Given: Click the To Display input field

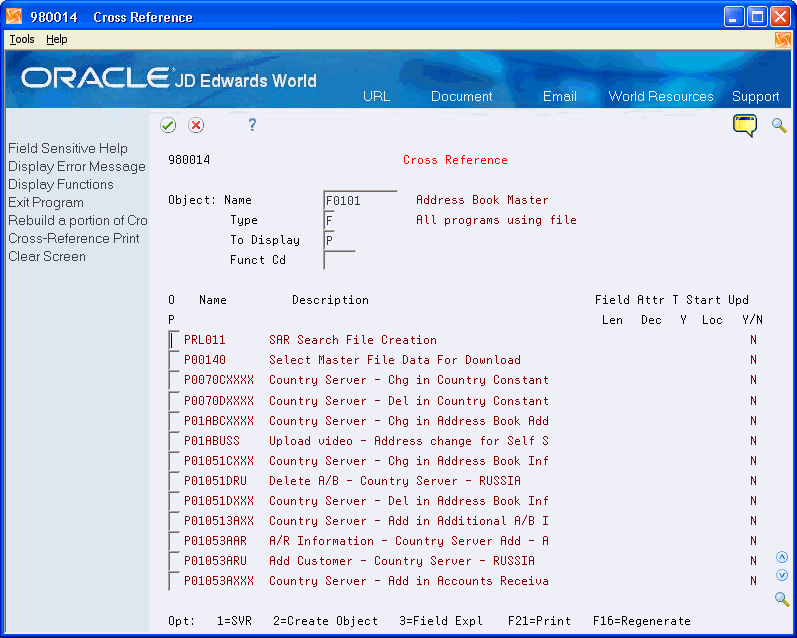Looking at the screenshot, I should tap(329, 240).
